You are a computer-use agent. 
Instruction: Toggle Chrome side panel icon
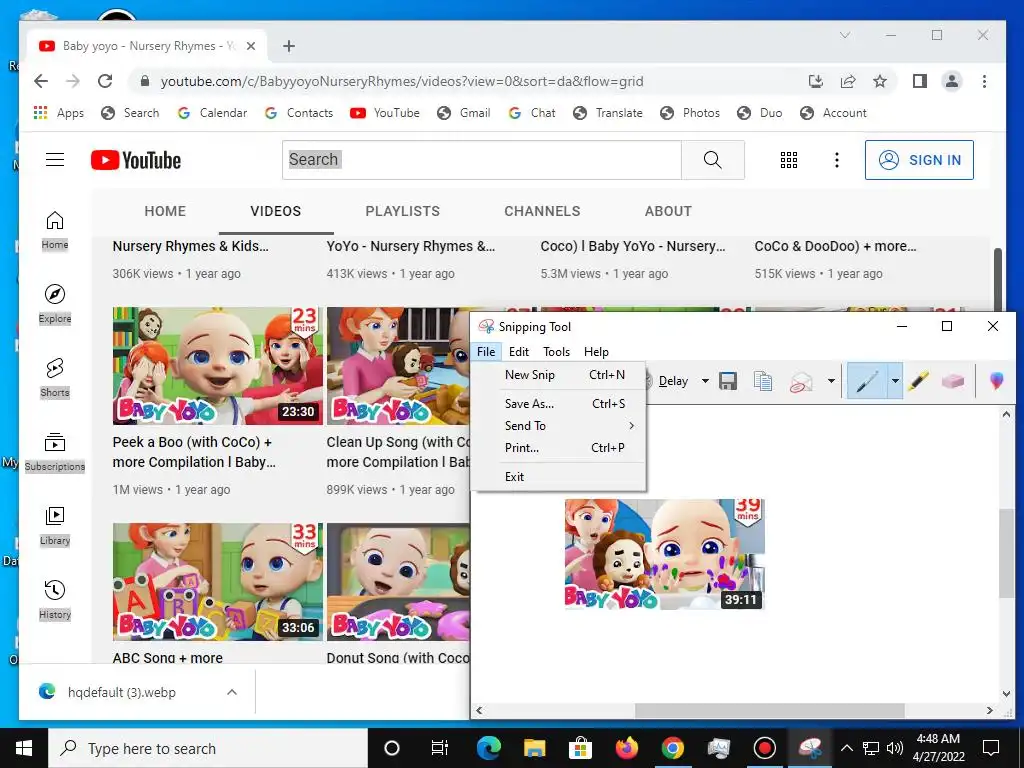(920, 81)
